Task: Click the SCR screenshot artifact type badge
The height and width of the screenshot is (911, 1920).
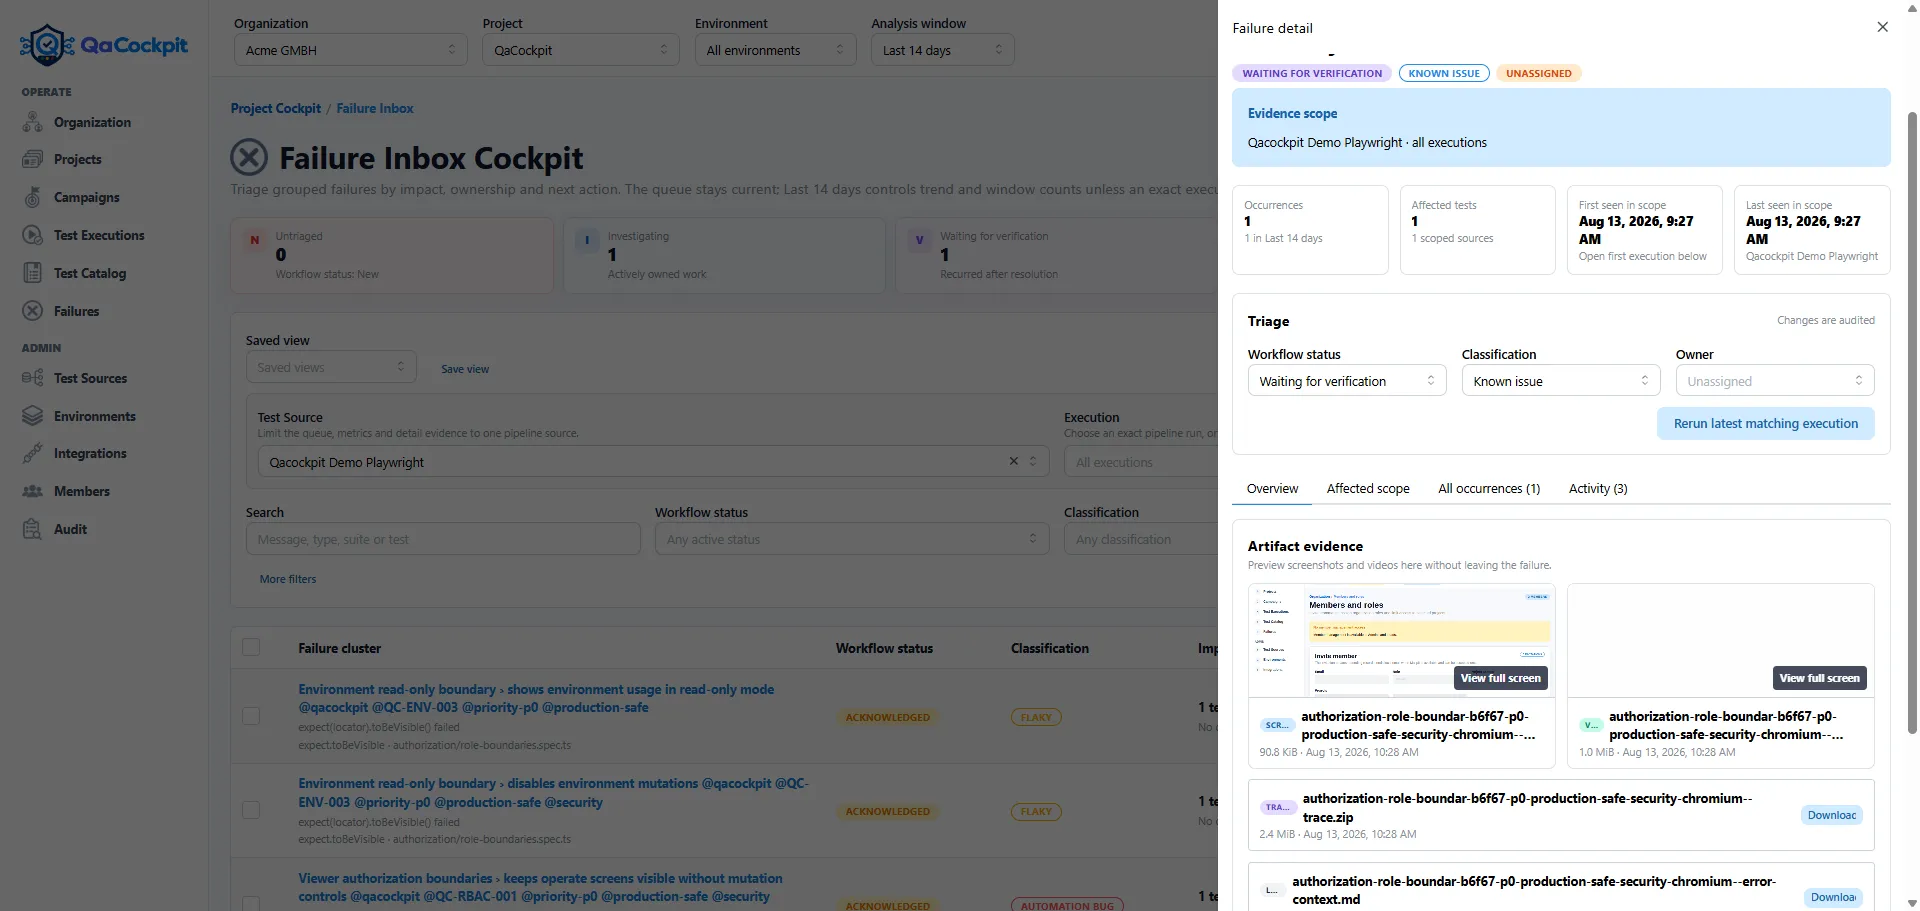Action: 1277,725
